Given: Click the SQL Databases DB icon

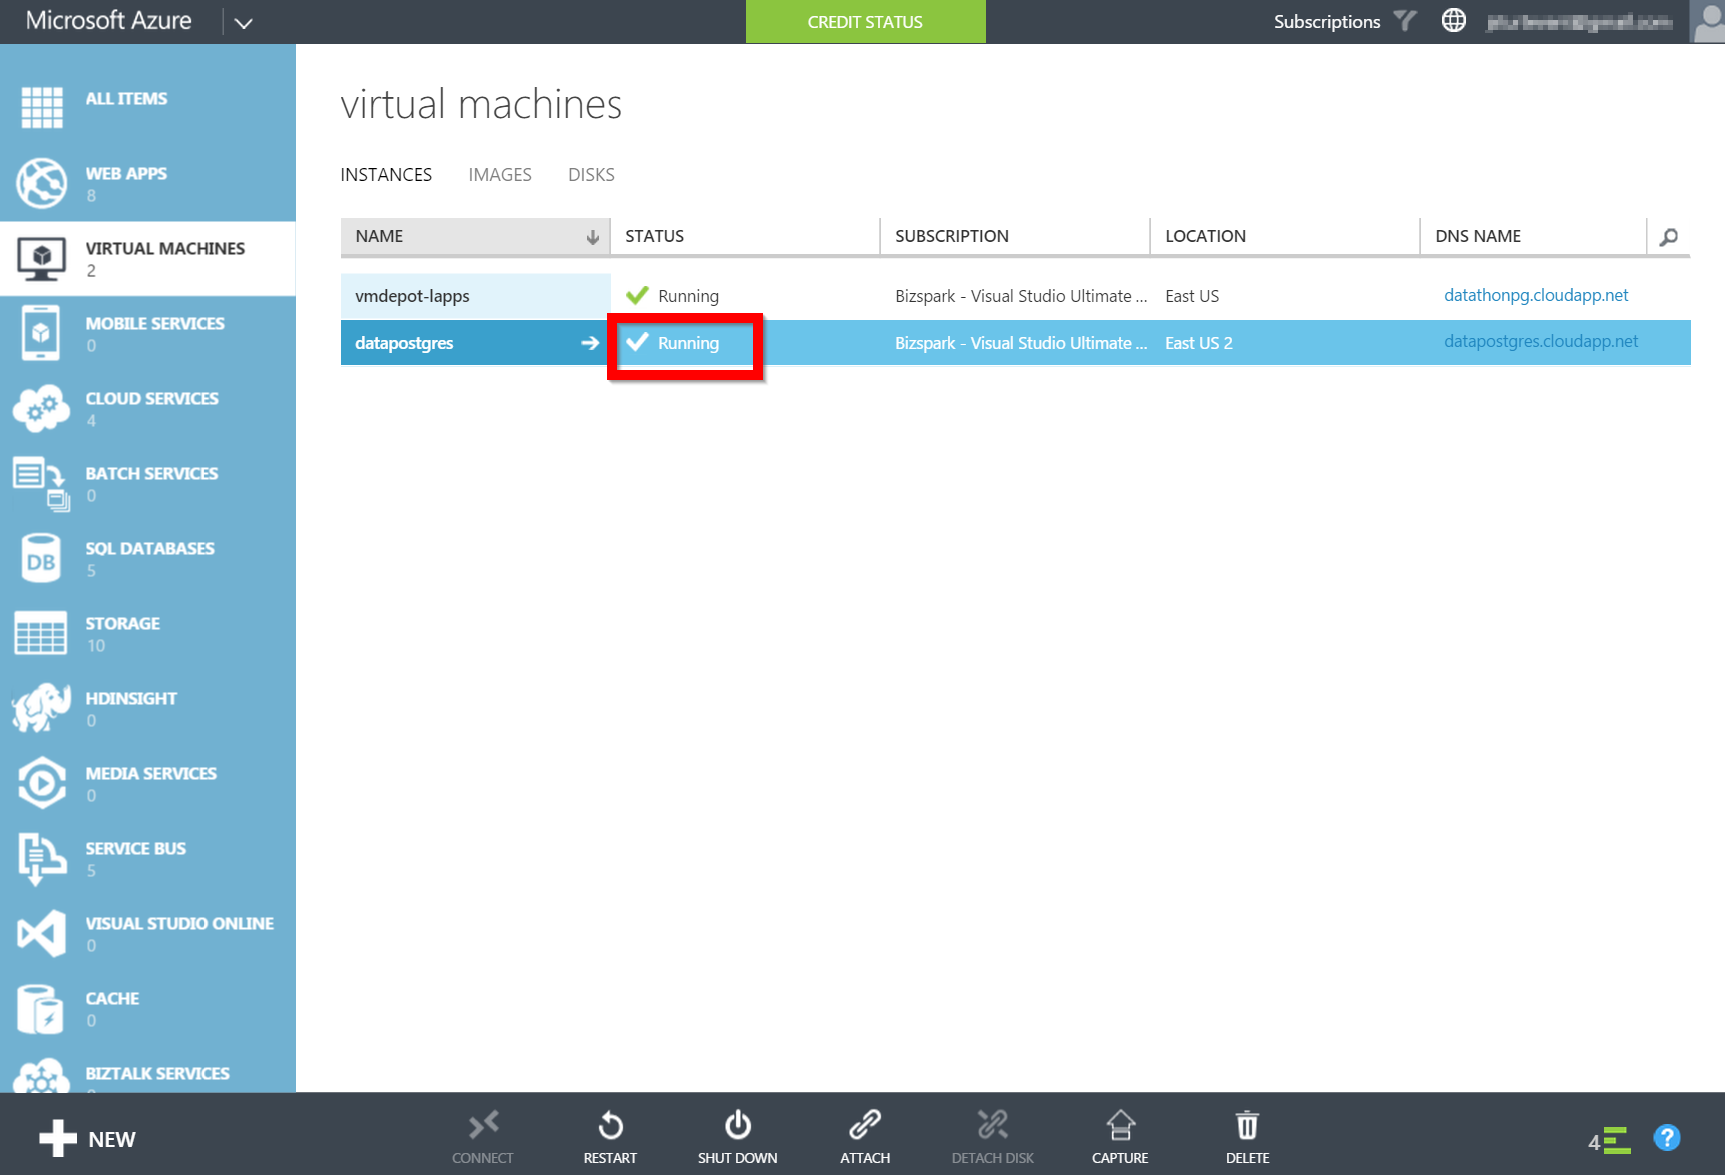Looking at the screenshot, I should 41,558.
